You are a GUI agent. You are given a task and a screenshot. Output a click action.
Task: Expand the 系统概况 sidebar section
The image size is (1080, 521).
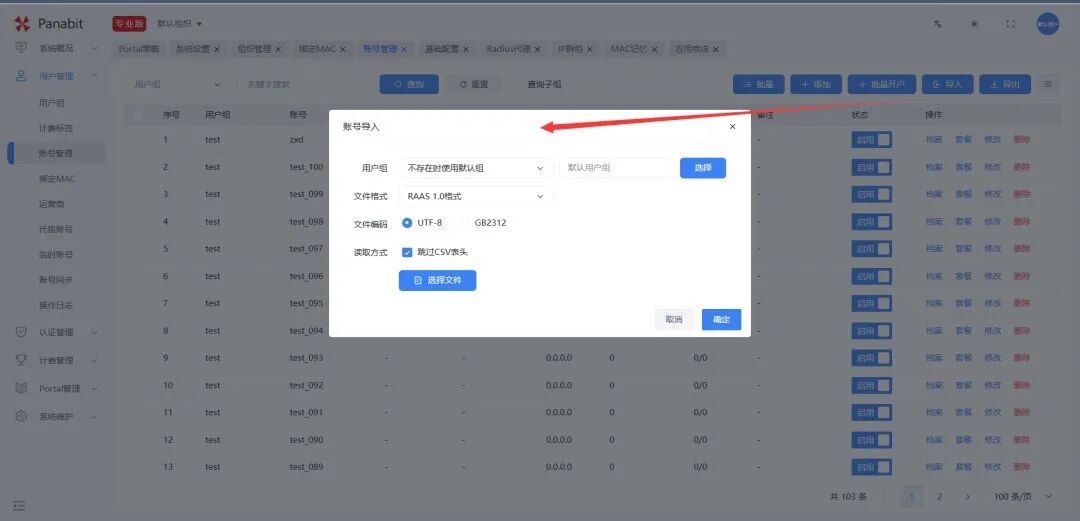tap(94, 49)
